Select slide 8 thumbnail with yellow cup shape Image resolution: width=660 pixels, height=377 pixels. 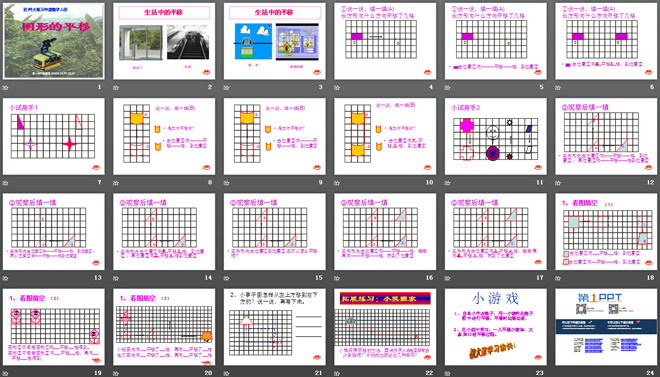tap(164, 136)
